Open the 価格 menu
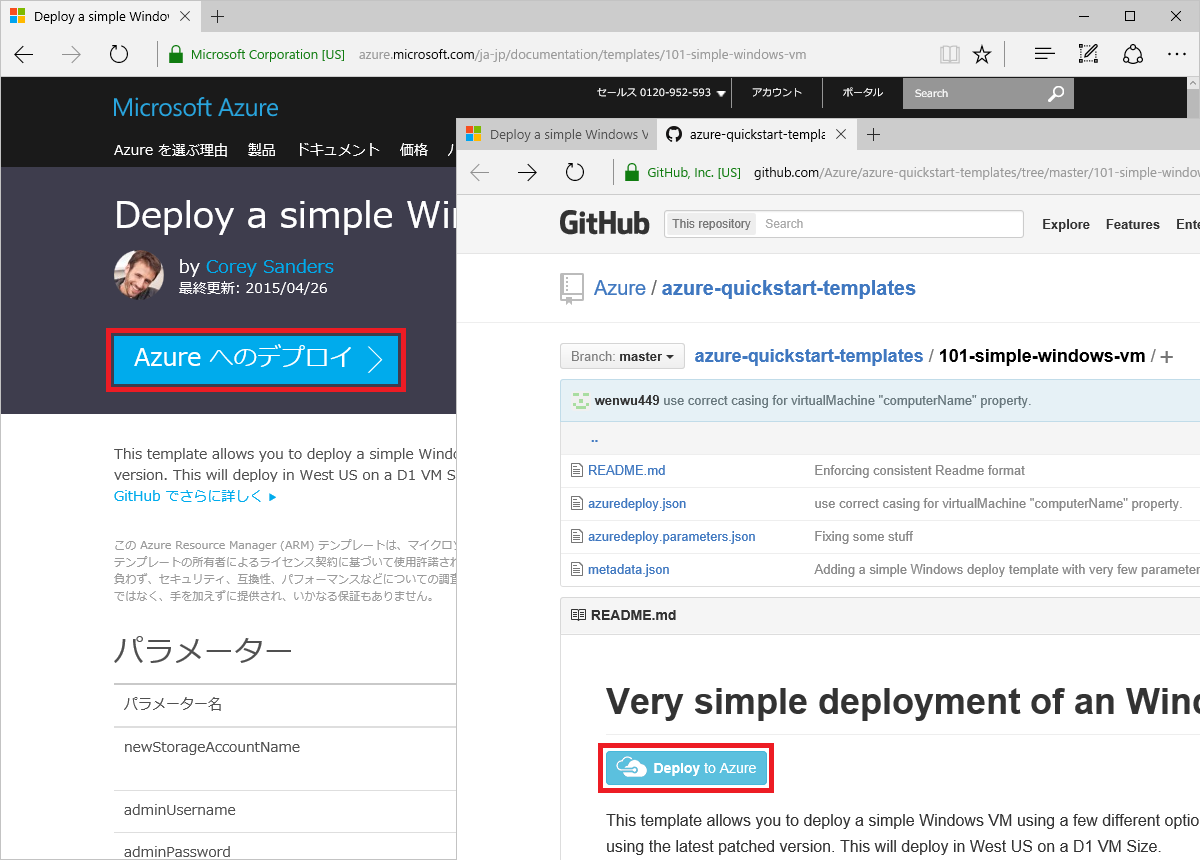The height and width of the screenshot is (860, 1200). (x=414, y=150)
